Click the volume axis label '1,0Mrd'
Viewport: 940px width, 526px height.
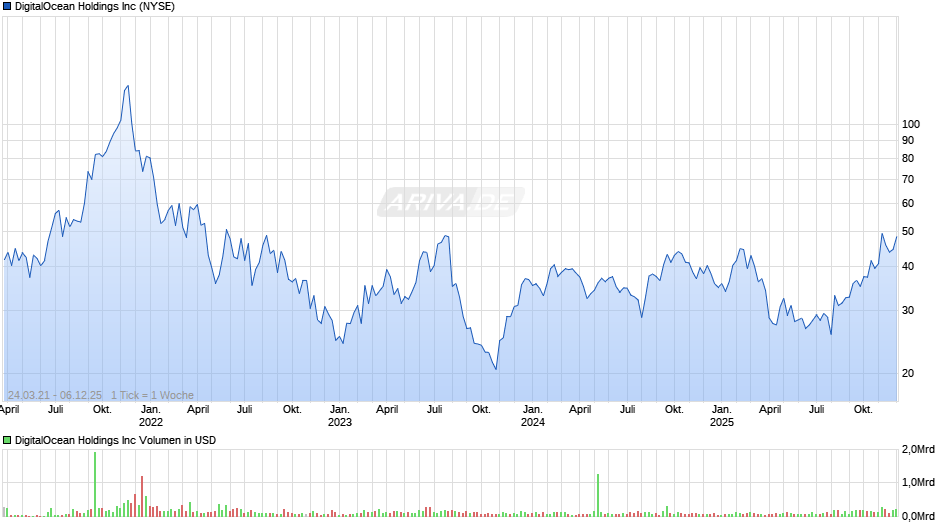coord(918,482)
